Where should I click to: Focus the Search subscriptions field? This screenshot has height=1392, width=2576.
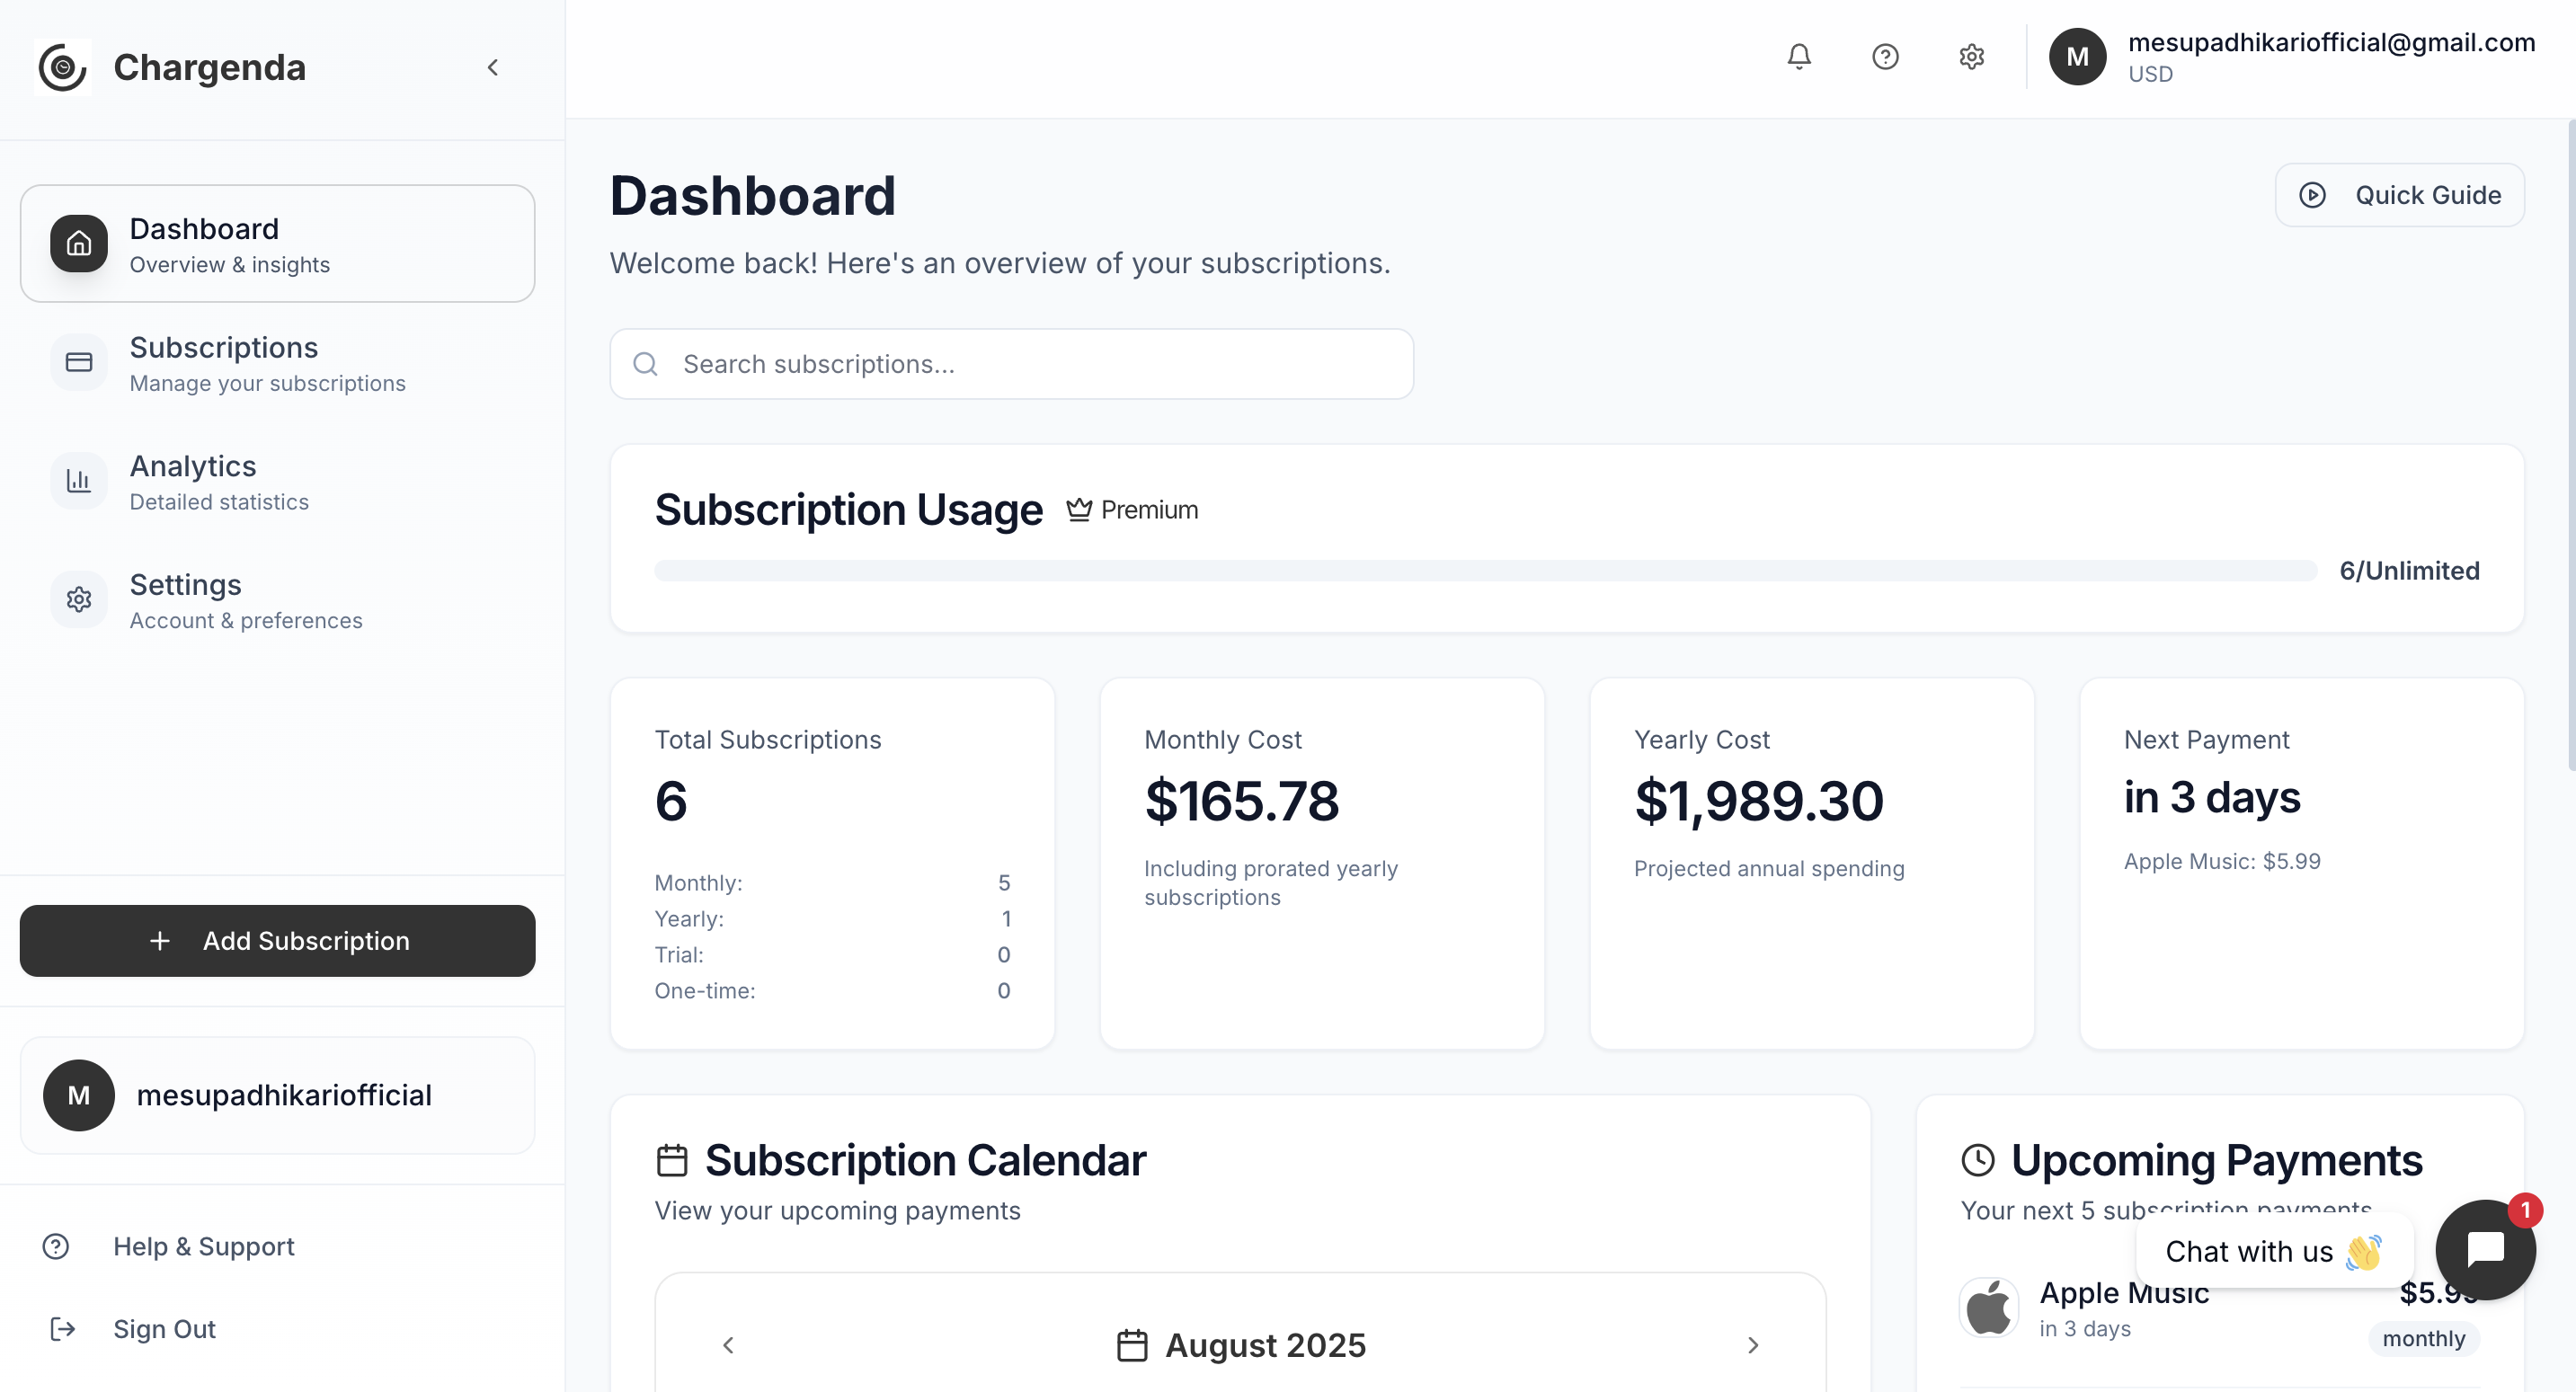1030,364
